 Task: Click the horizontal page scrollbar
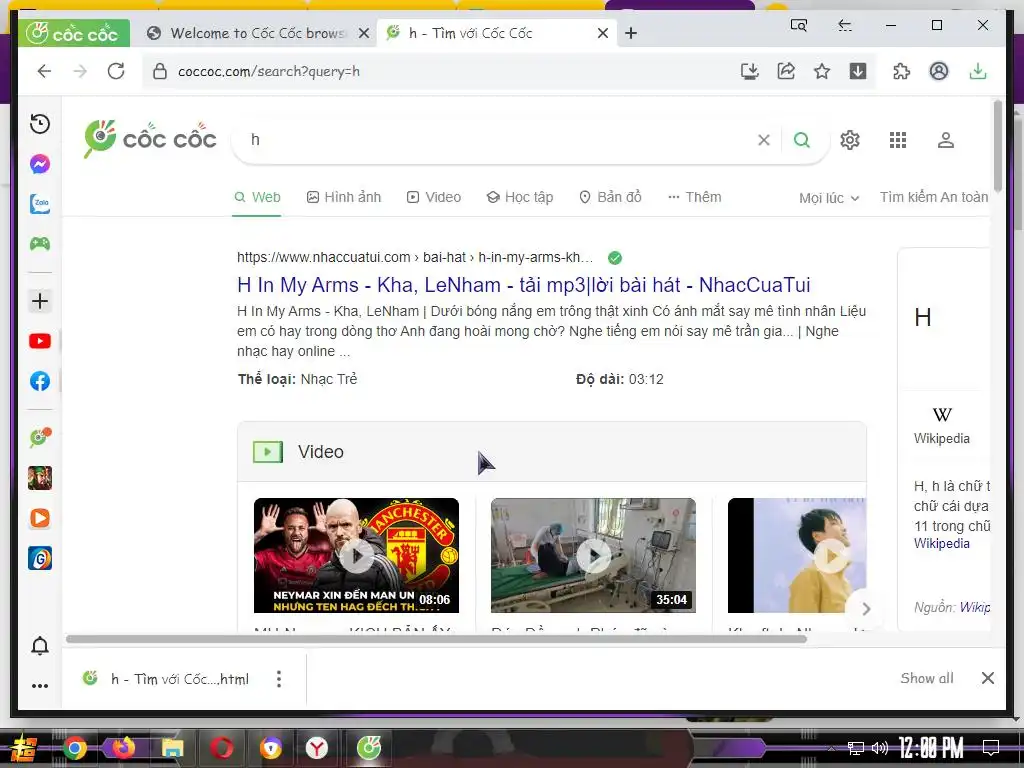(436, 639)
